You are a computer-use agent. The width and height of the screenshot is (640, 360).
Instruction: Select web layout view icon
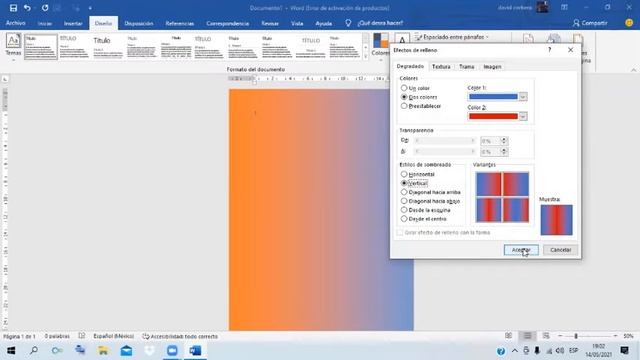tap(546, 336)
